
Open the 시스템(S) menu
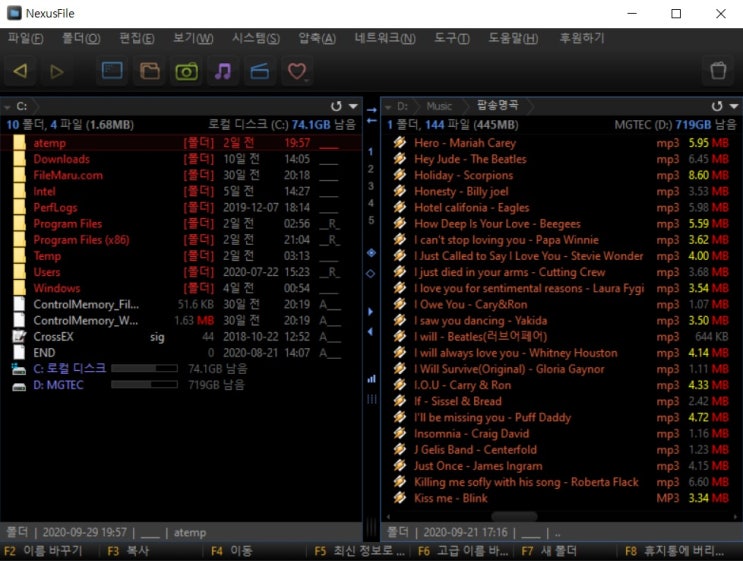click(x=255, y=38)
